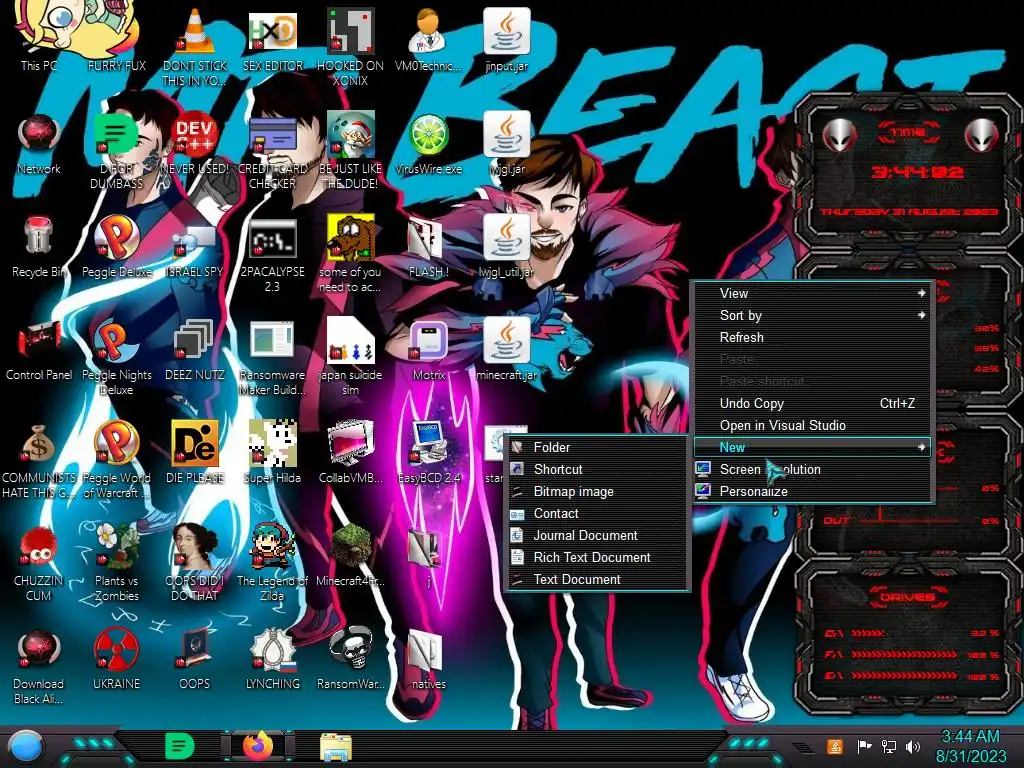Choose Undo Copy in context menu
This screenshot has width=1024, height=768.
pos(811,404)
